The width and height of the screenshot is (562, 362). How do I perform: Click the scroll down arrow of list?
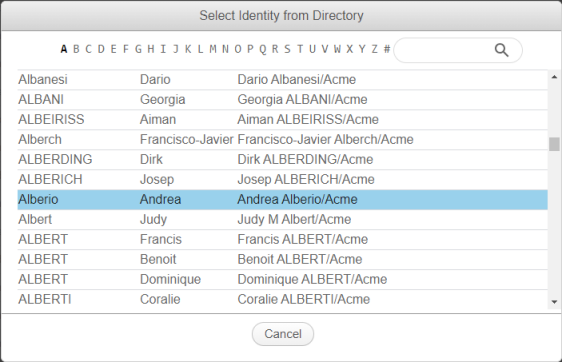(554, 302)
